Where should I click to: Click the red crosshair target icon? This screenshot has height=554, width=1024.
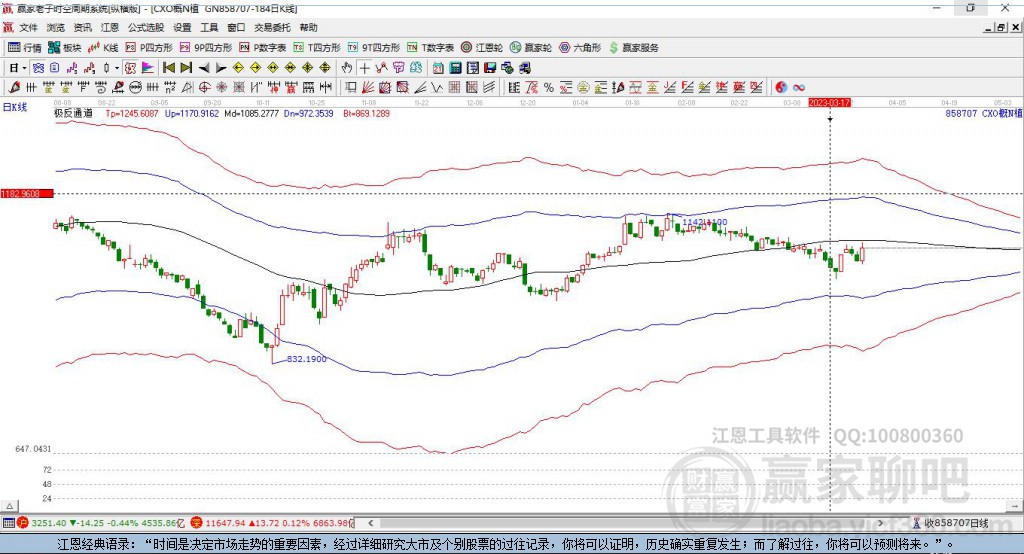(204, 88)
